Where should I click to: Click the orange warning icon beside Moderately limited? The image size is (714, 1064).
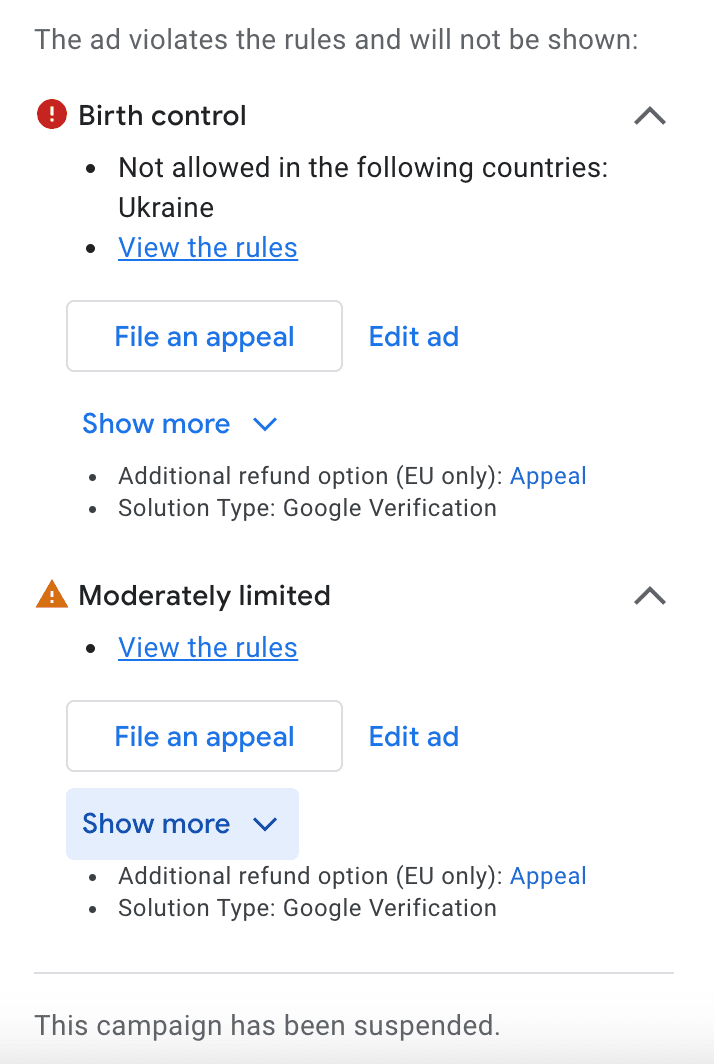(51, 595)
